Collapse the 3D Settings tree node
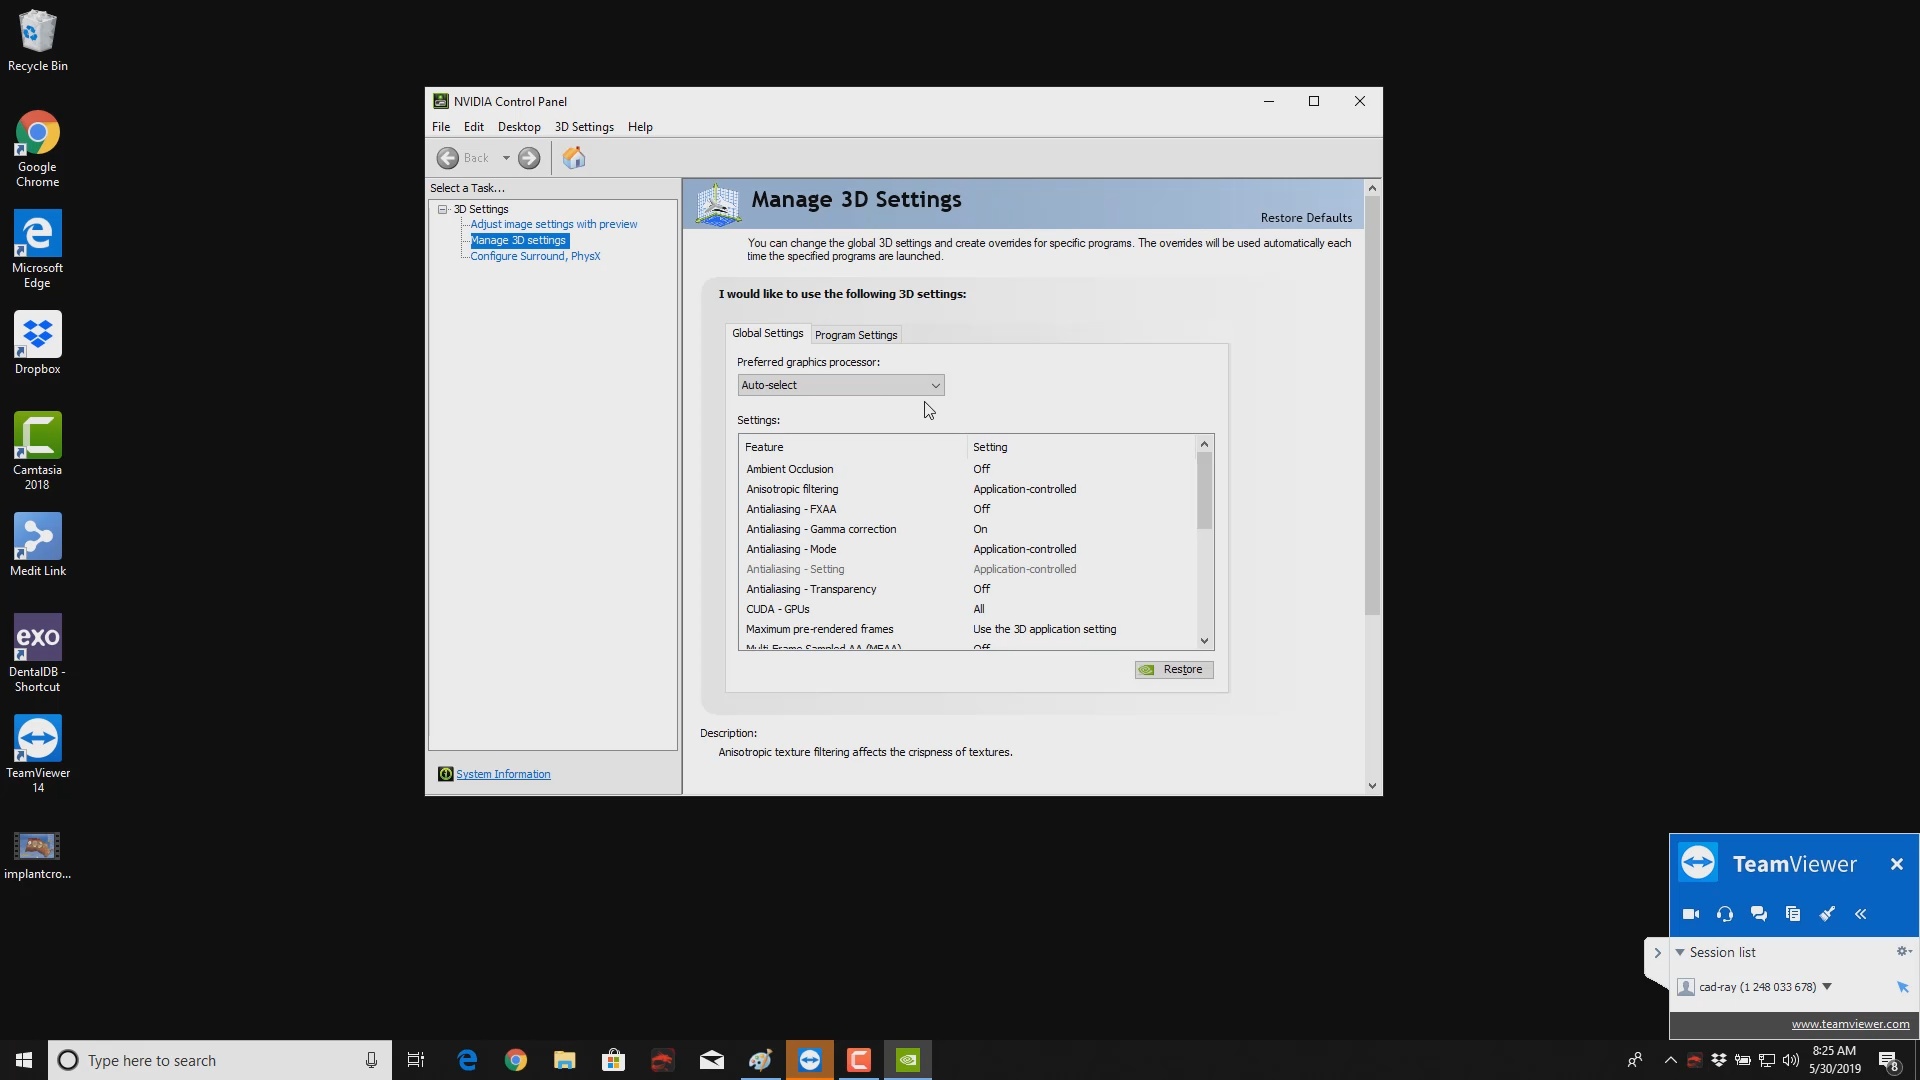1920x1080 pixels. (x=442, y=209)
